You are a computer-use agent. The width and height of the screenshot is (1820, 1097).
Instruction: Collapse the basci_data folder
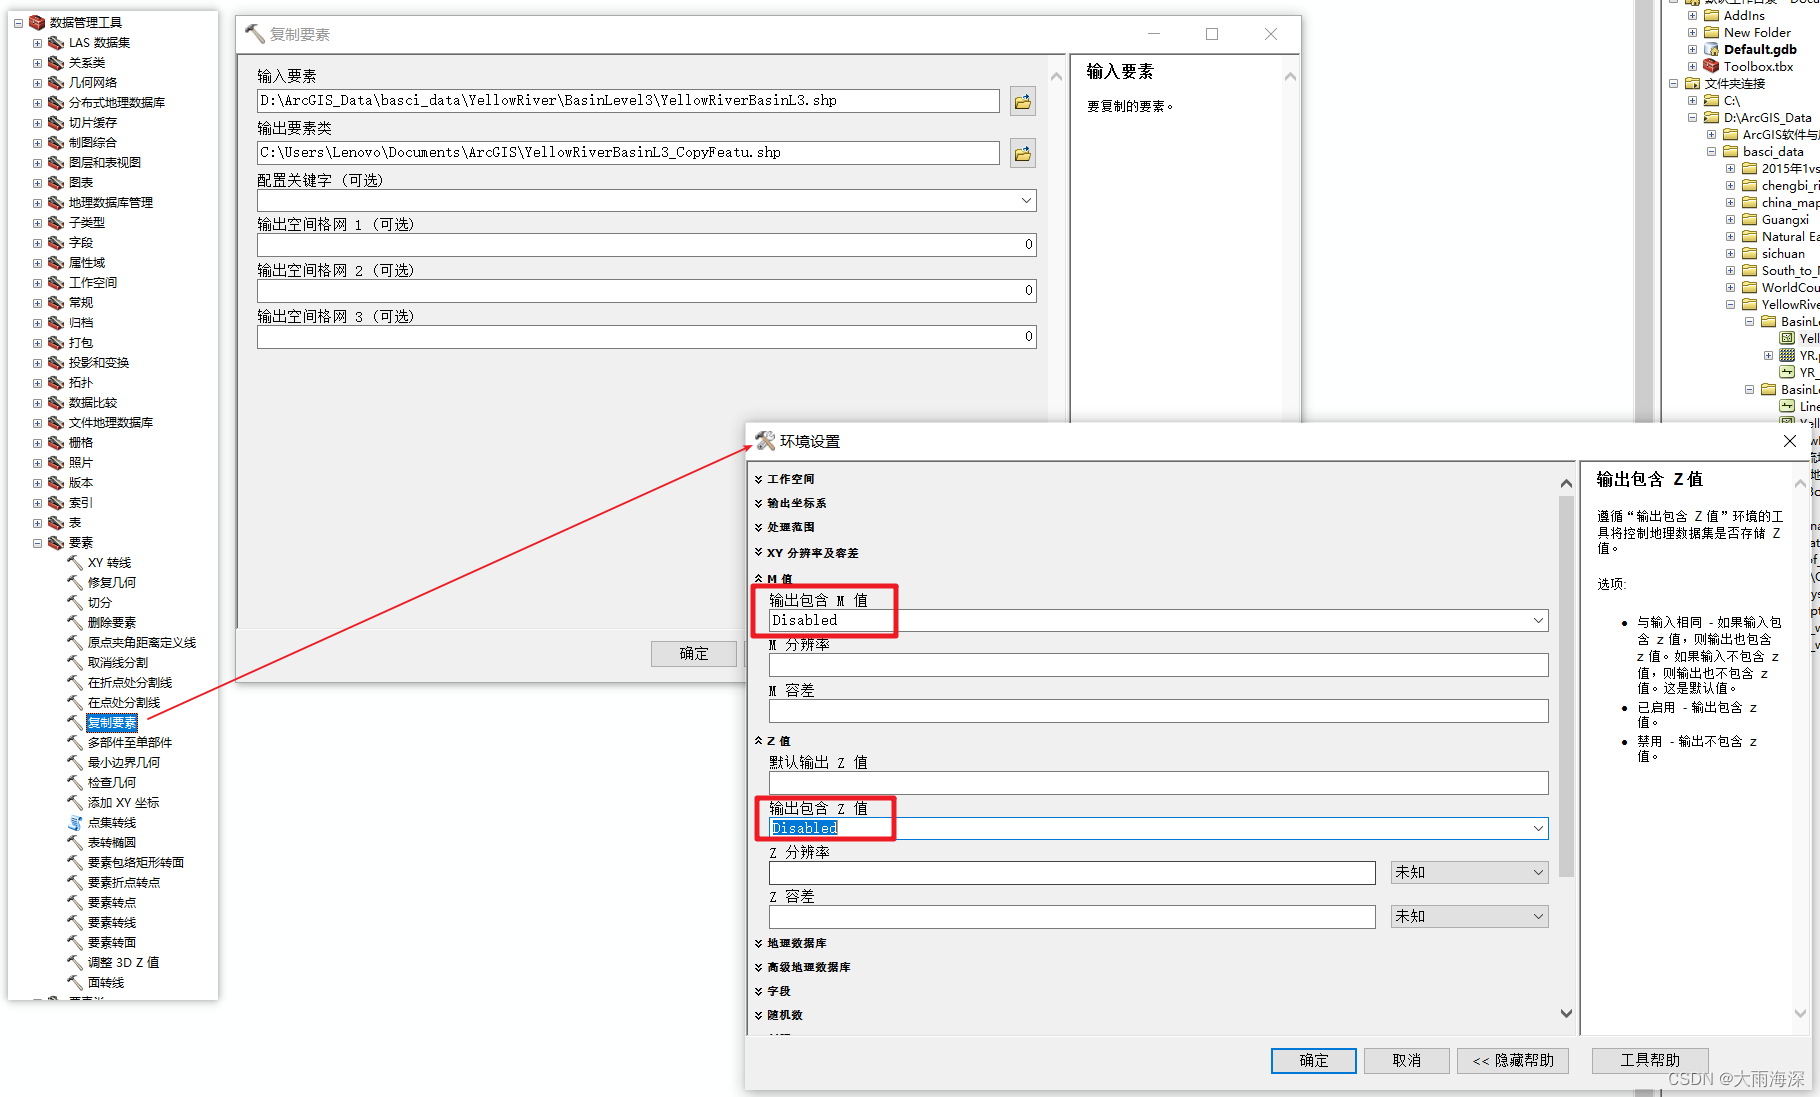coord(1712,151)
